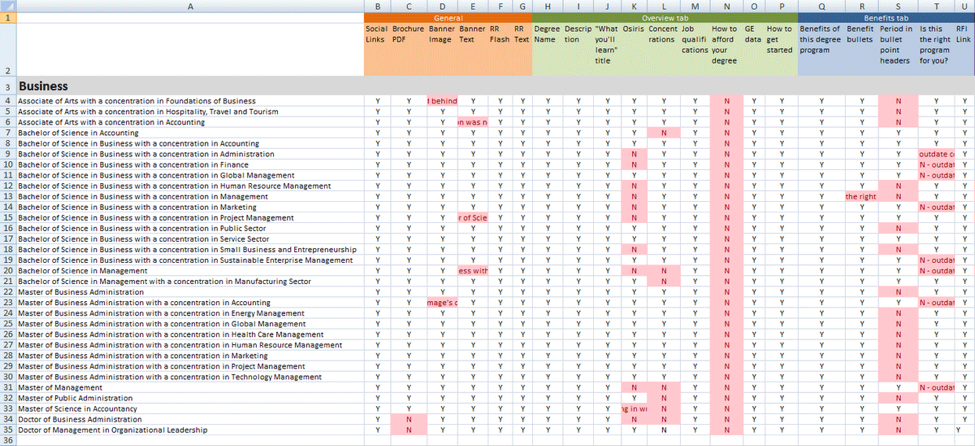Select row 3 header

pyautogui.click(x=8, y=87)
